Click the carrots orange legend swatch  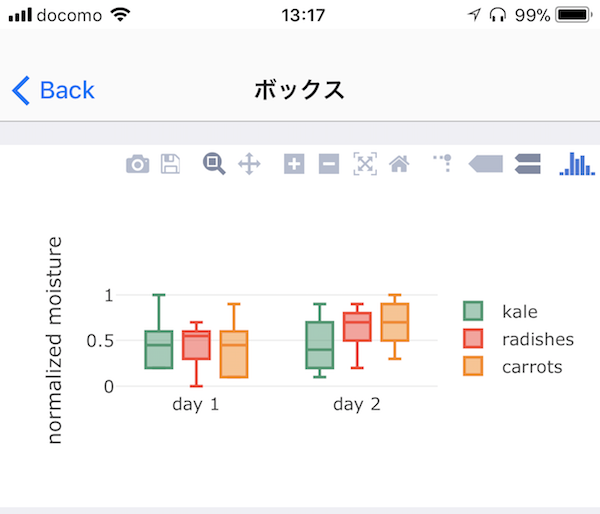(473, 366)
